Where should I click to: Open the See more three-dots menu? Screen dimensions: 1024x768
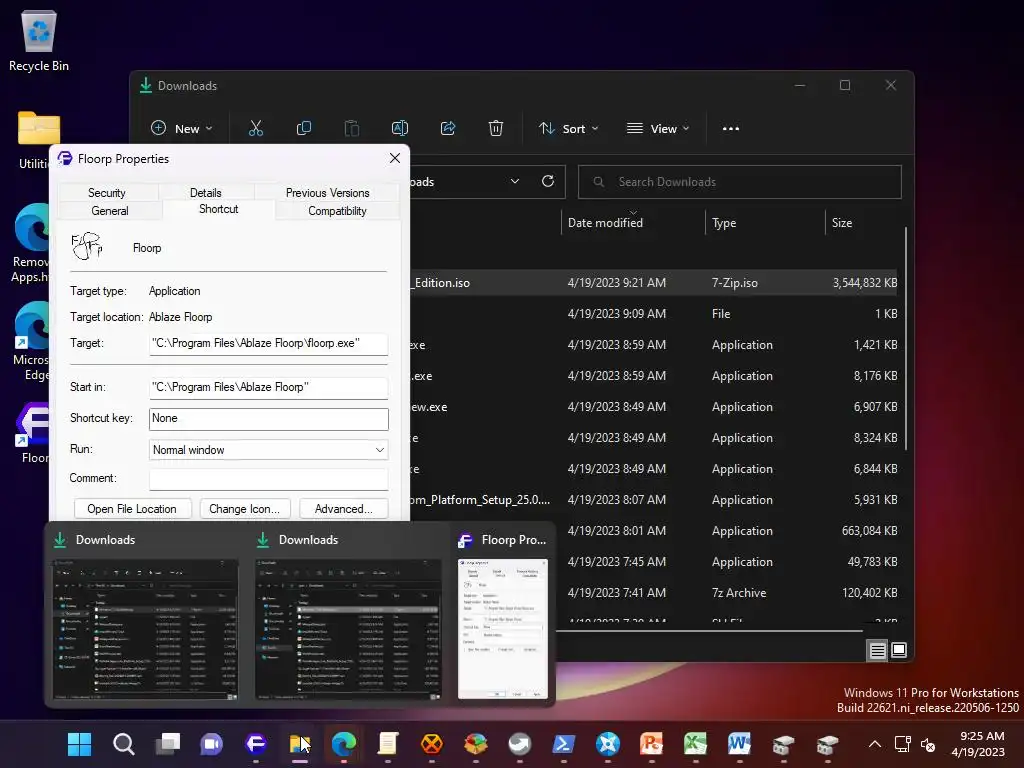point(731,129)
